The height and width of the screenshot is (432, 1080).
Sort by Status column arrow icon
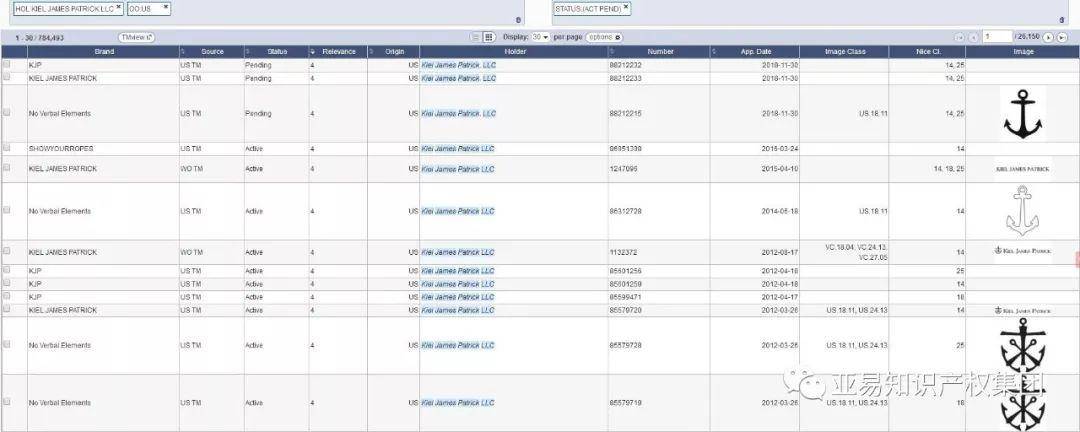[248, 52]
